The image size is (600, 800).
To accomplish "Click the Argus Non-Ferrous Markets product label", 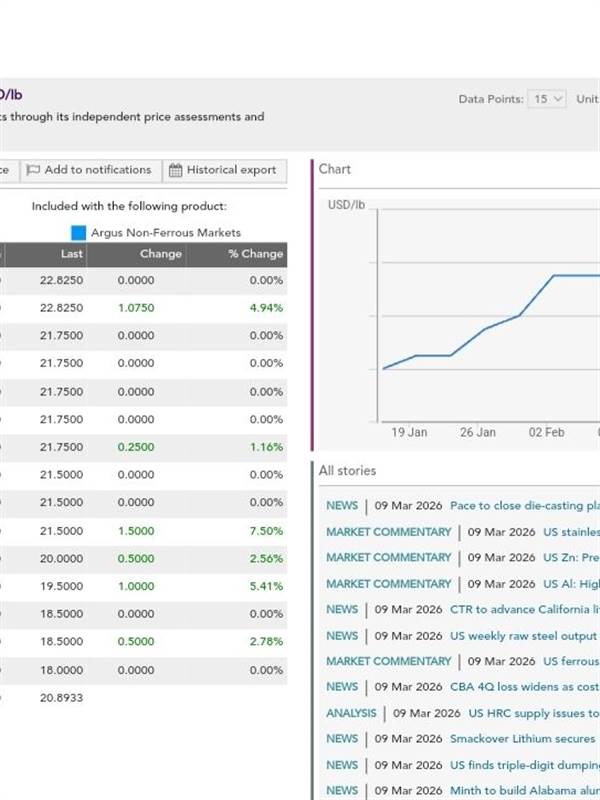I will click(166, 233).
